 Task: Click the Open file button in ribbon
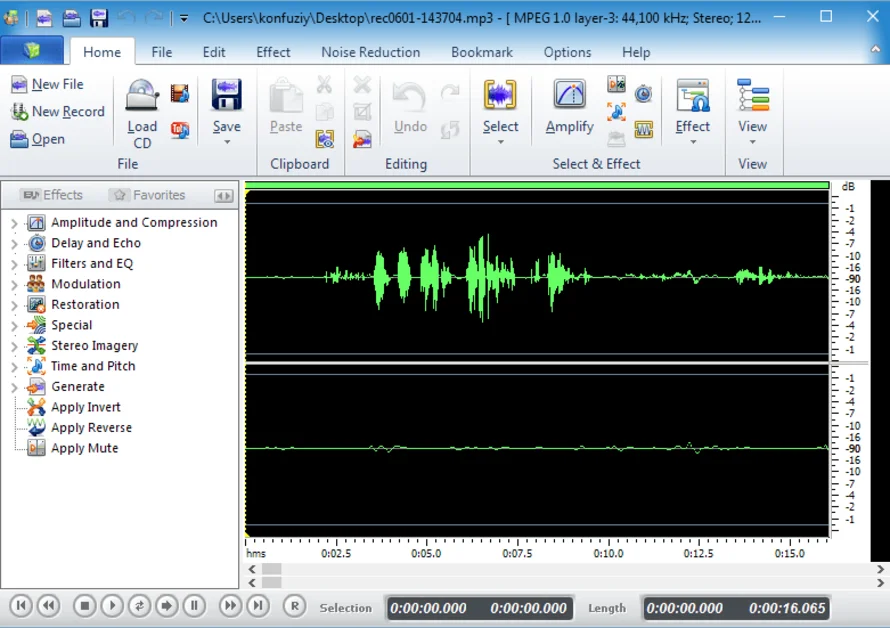coord(37,139)
